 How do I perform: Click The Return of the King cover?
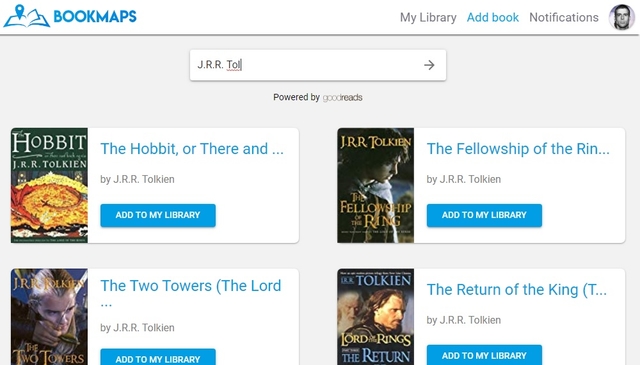click(x=376, y=317)
